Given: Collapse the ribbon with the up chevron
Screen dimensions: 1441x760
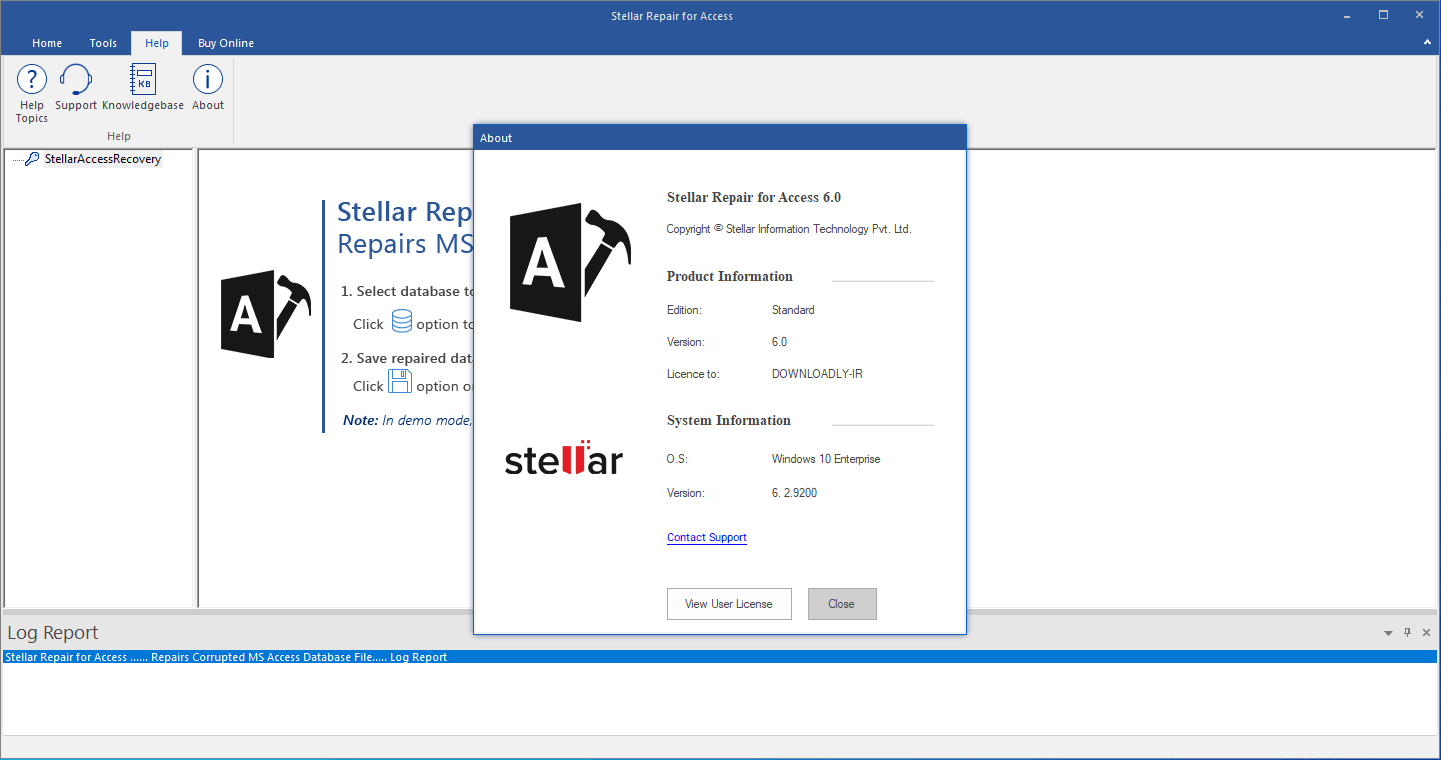Looking at the screenshot, I should point(1426,42).
